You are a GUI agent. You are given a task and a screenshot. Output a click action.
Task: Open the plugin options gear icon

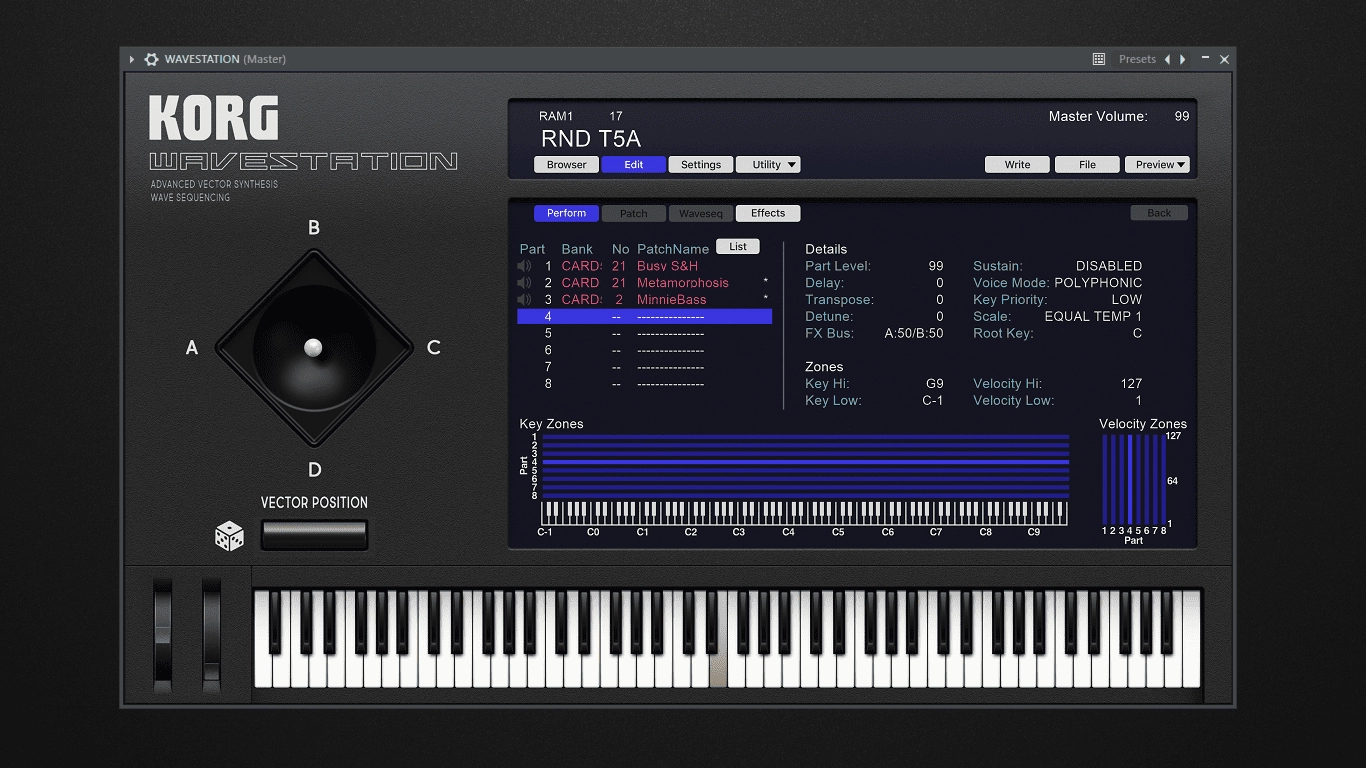coord(151,59)
